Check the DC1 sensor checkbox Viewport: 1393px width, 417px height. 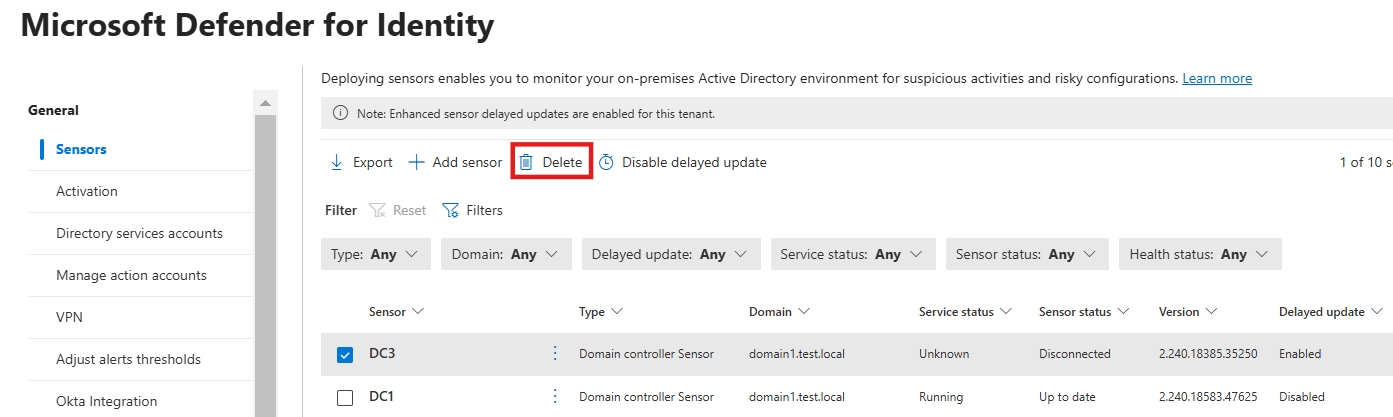pyautogui.click(x=345, y=397)
